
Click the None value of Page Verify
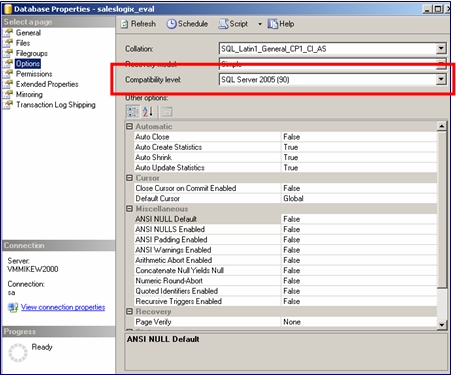point(292,322)
